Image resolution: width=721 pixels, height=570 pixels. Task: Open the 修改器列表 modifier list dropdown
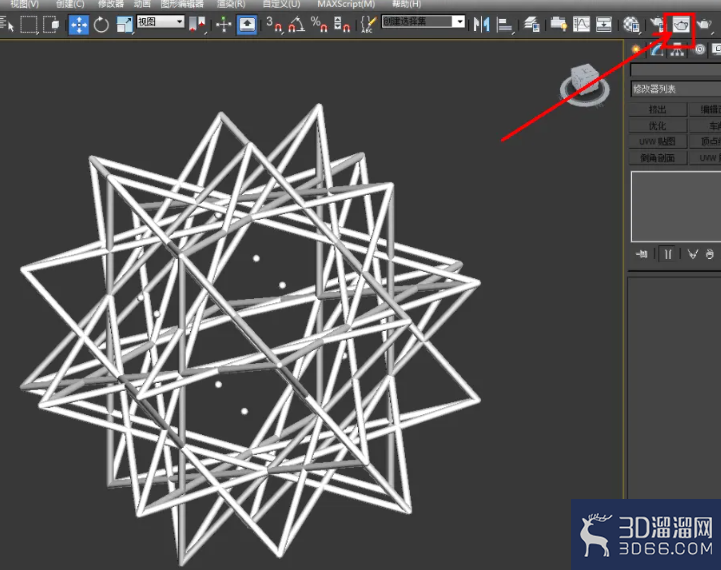[676, 89]
